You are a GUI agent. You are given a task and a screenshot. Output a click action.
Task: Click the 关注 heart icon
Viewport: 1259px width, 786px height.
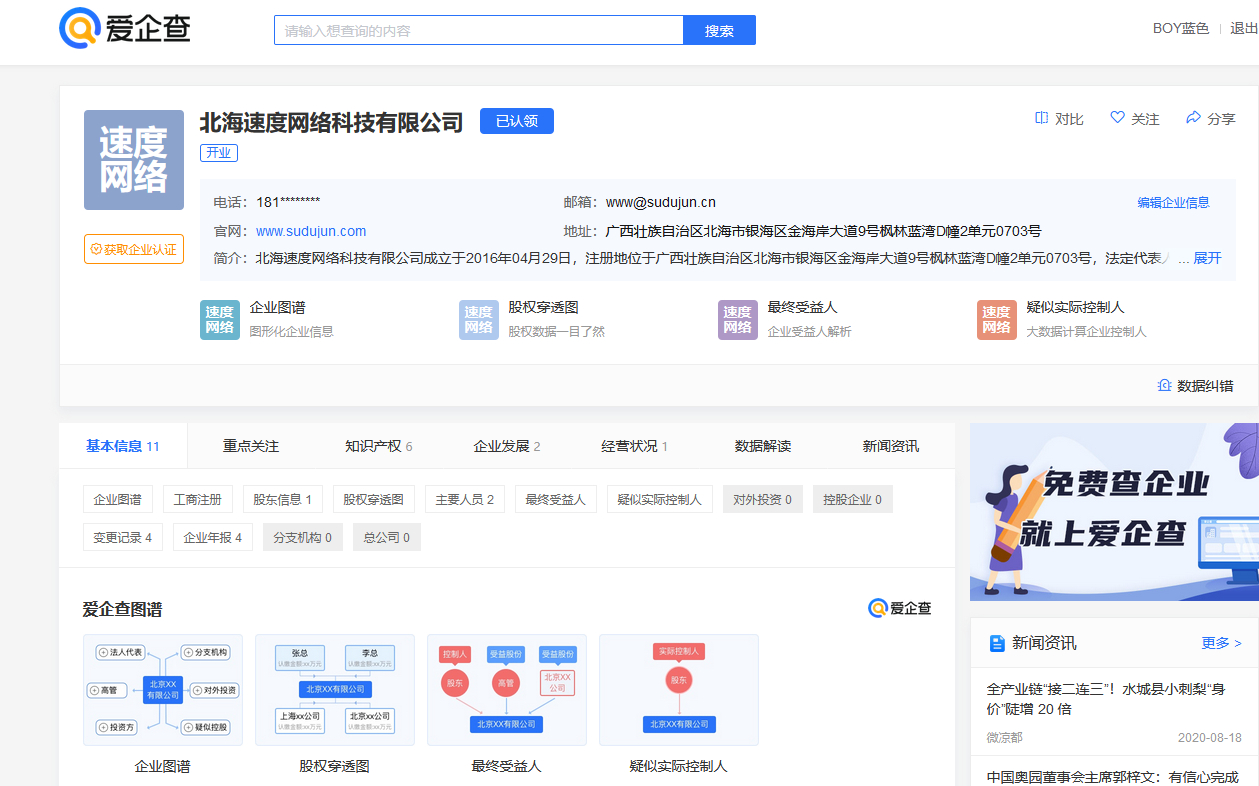point(1118,118)
